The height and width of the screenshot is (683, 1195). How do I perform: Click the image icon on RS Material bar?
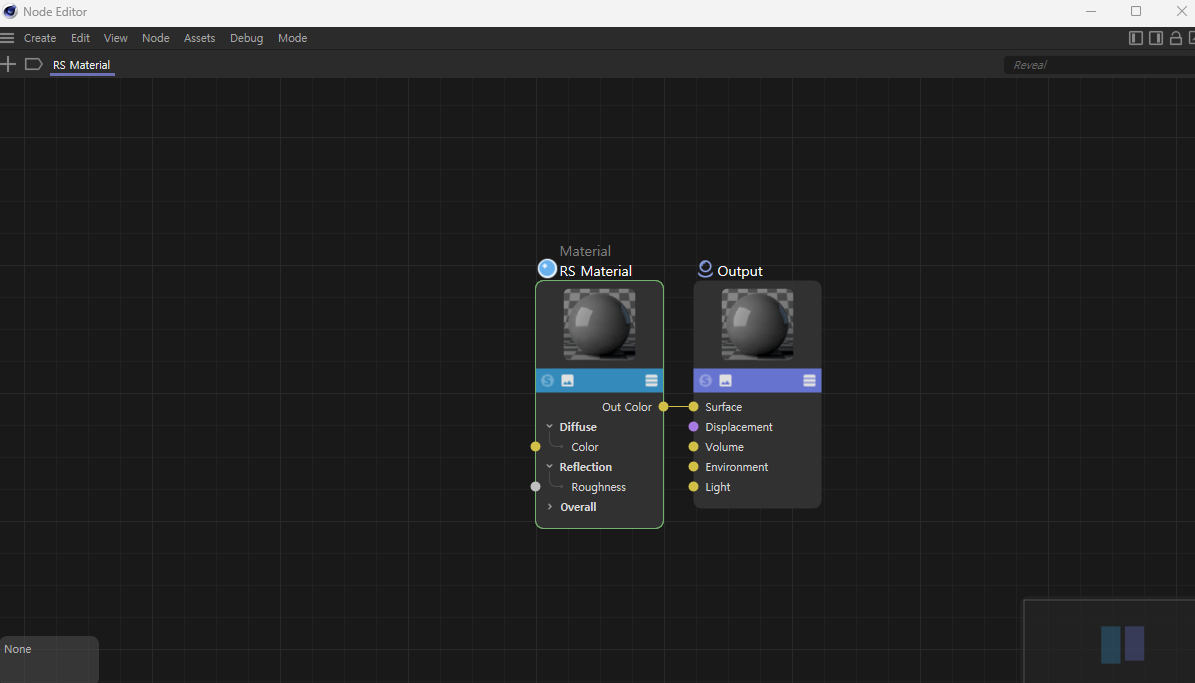pyautogui.click(x=567, y=380)
